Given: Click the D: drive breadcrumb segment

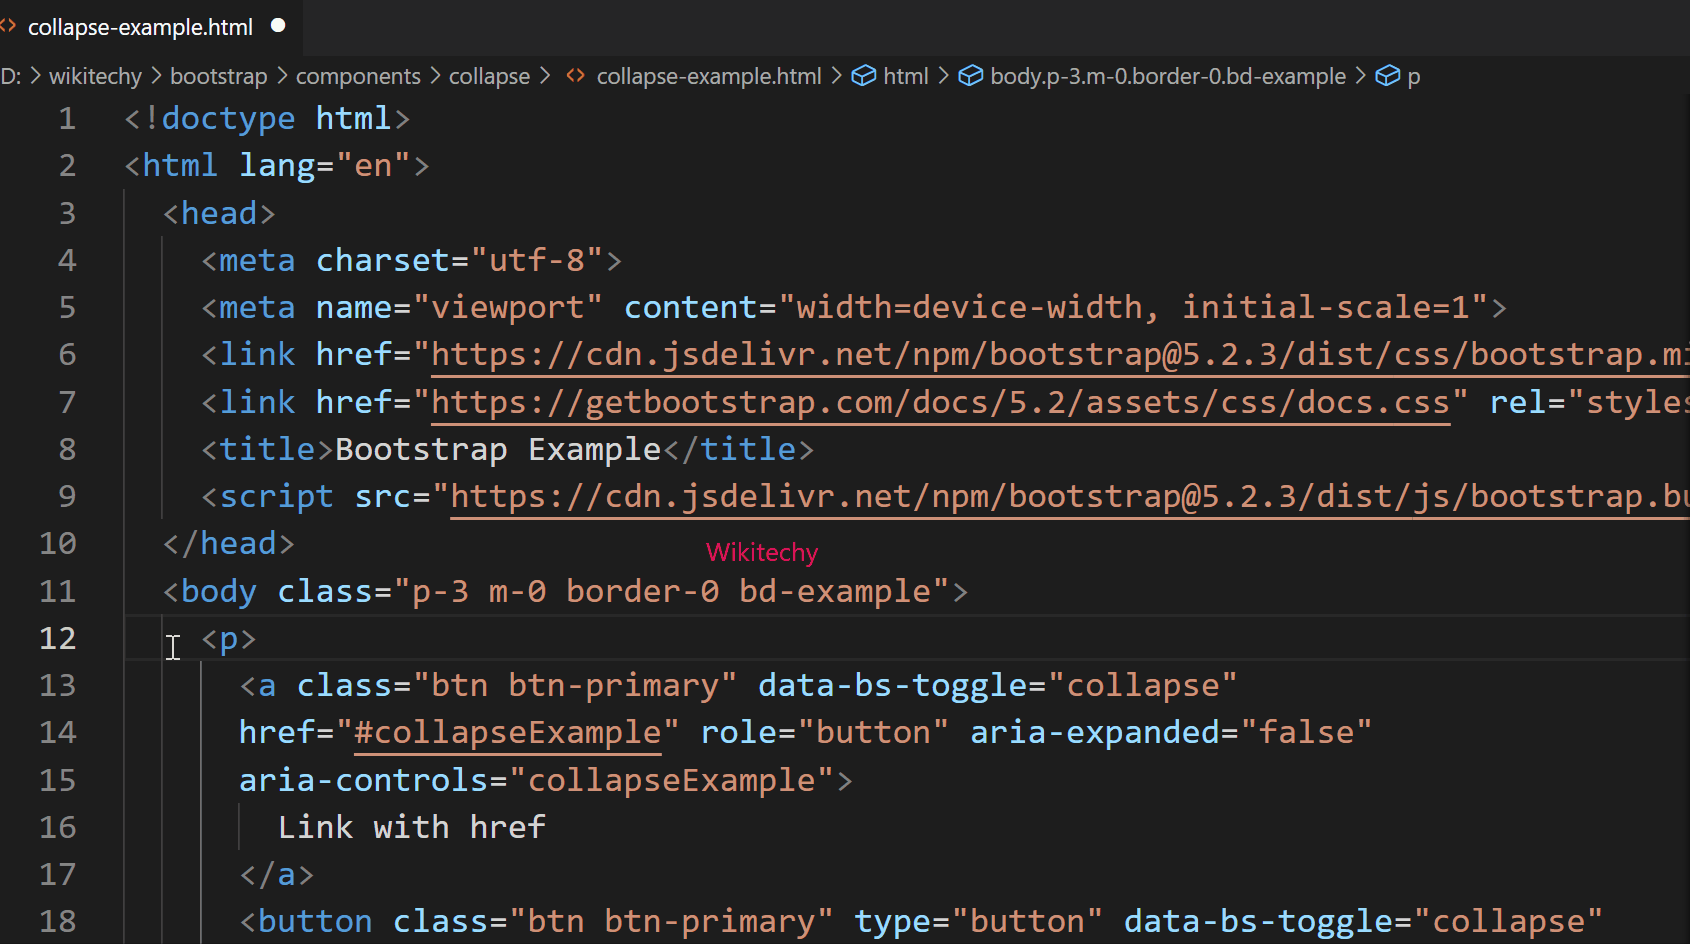Looking at the screenshot, I should 11,75.
